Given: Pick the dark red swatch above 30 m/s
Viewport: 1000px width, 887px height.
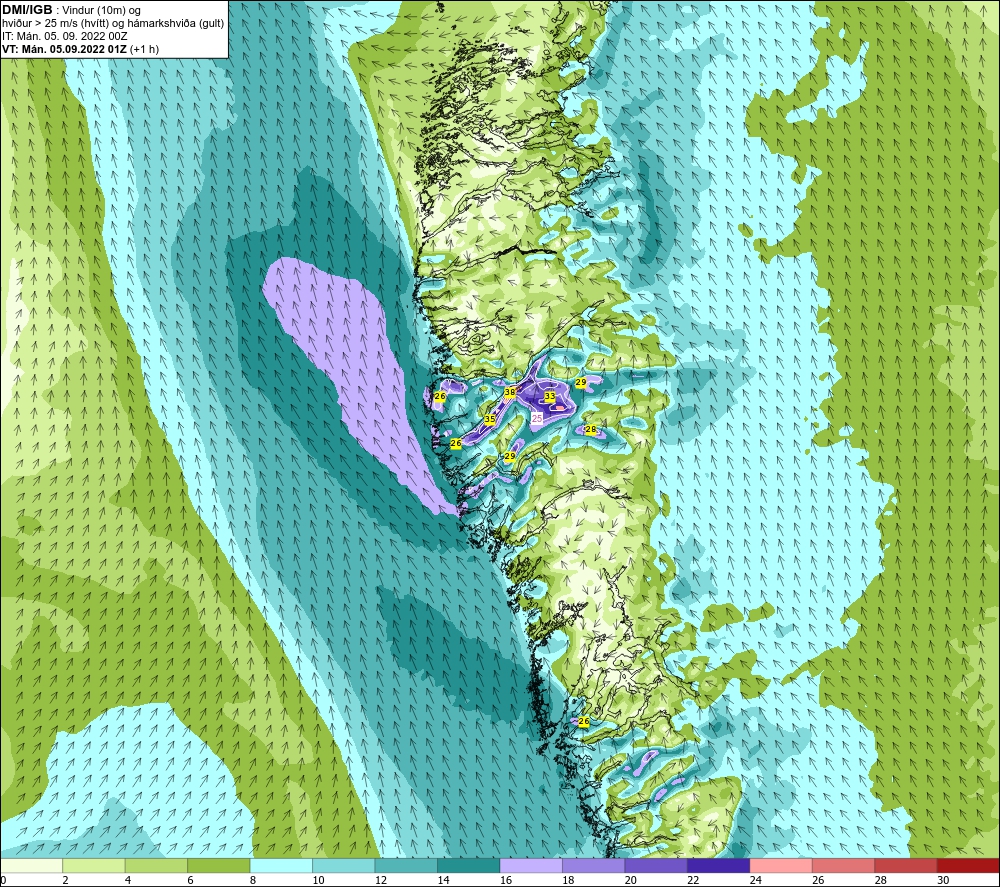Looking at the screenshot, I should click(969, 865).
